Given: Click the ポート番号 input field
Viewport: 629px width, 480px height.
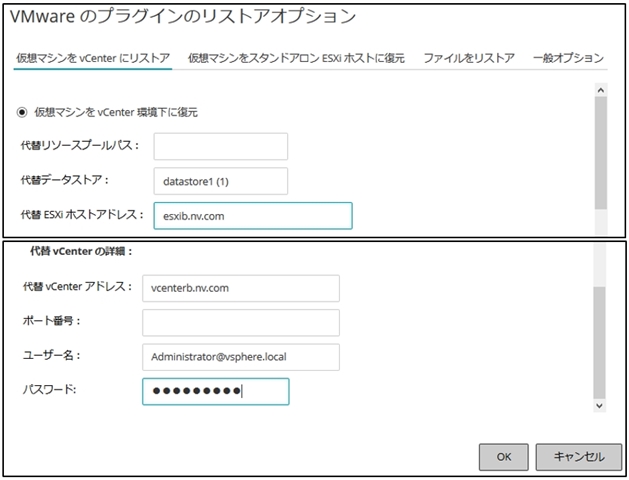Looking at the screenshot, I should pyautogui.click(x=241, y=322).
